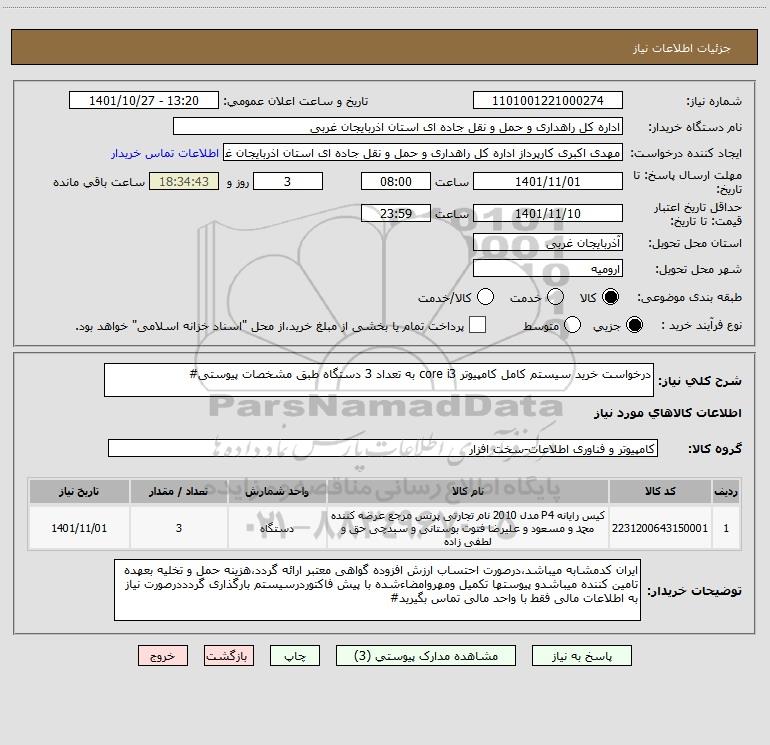This screenshot has height=745, width=770.
Task: Click the تاریخ نیاز column header
Action: [79, 491]
